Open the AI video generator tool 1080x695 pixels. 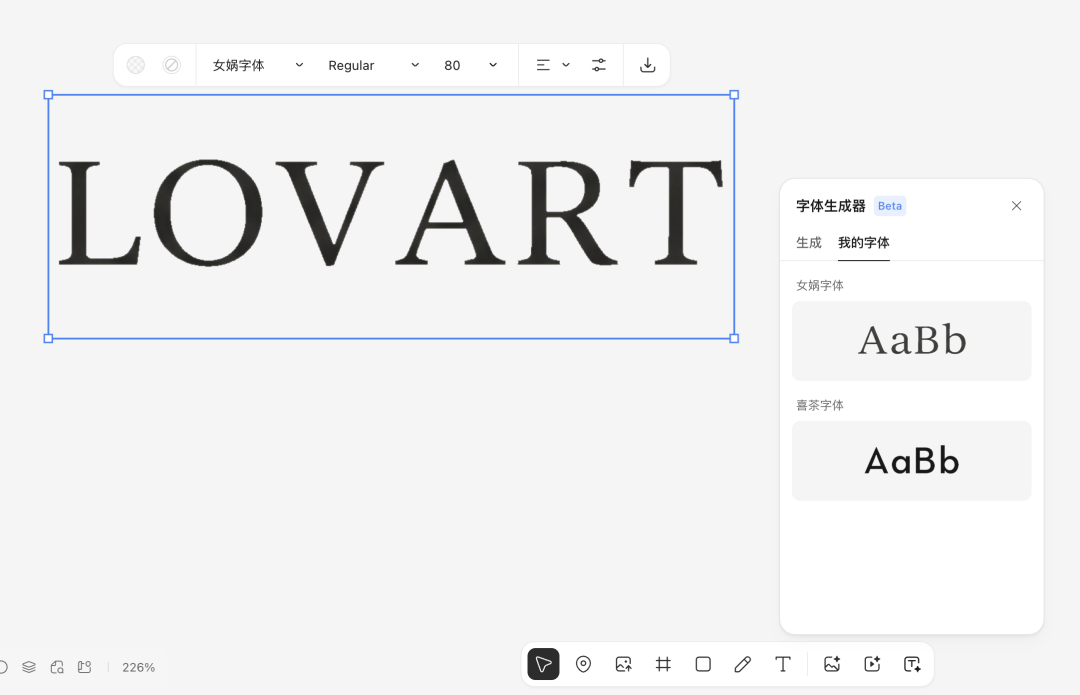pos(872,664)
